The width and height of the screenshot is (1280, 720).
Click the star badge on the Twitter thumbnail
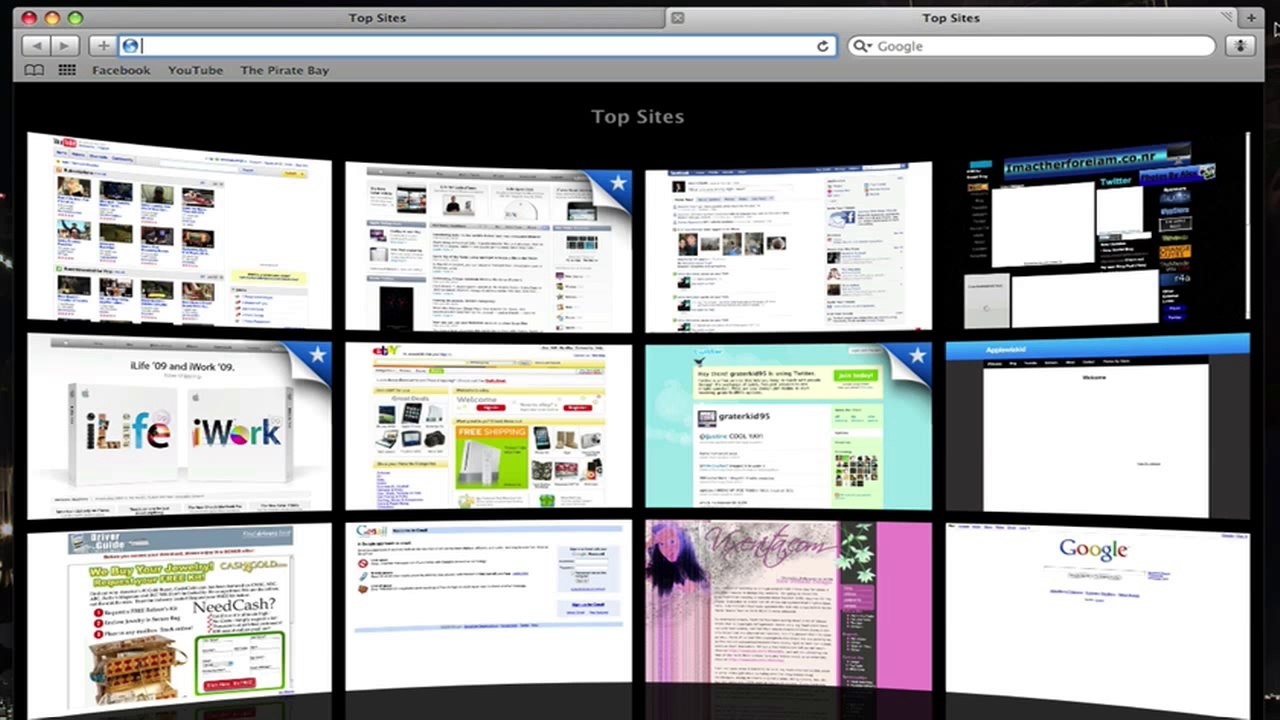point(916,355)
